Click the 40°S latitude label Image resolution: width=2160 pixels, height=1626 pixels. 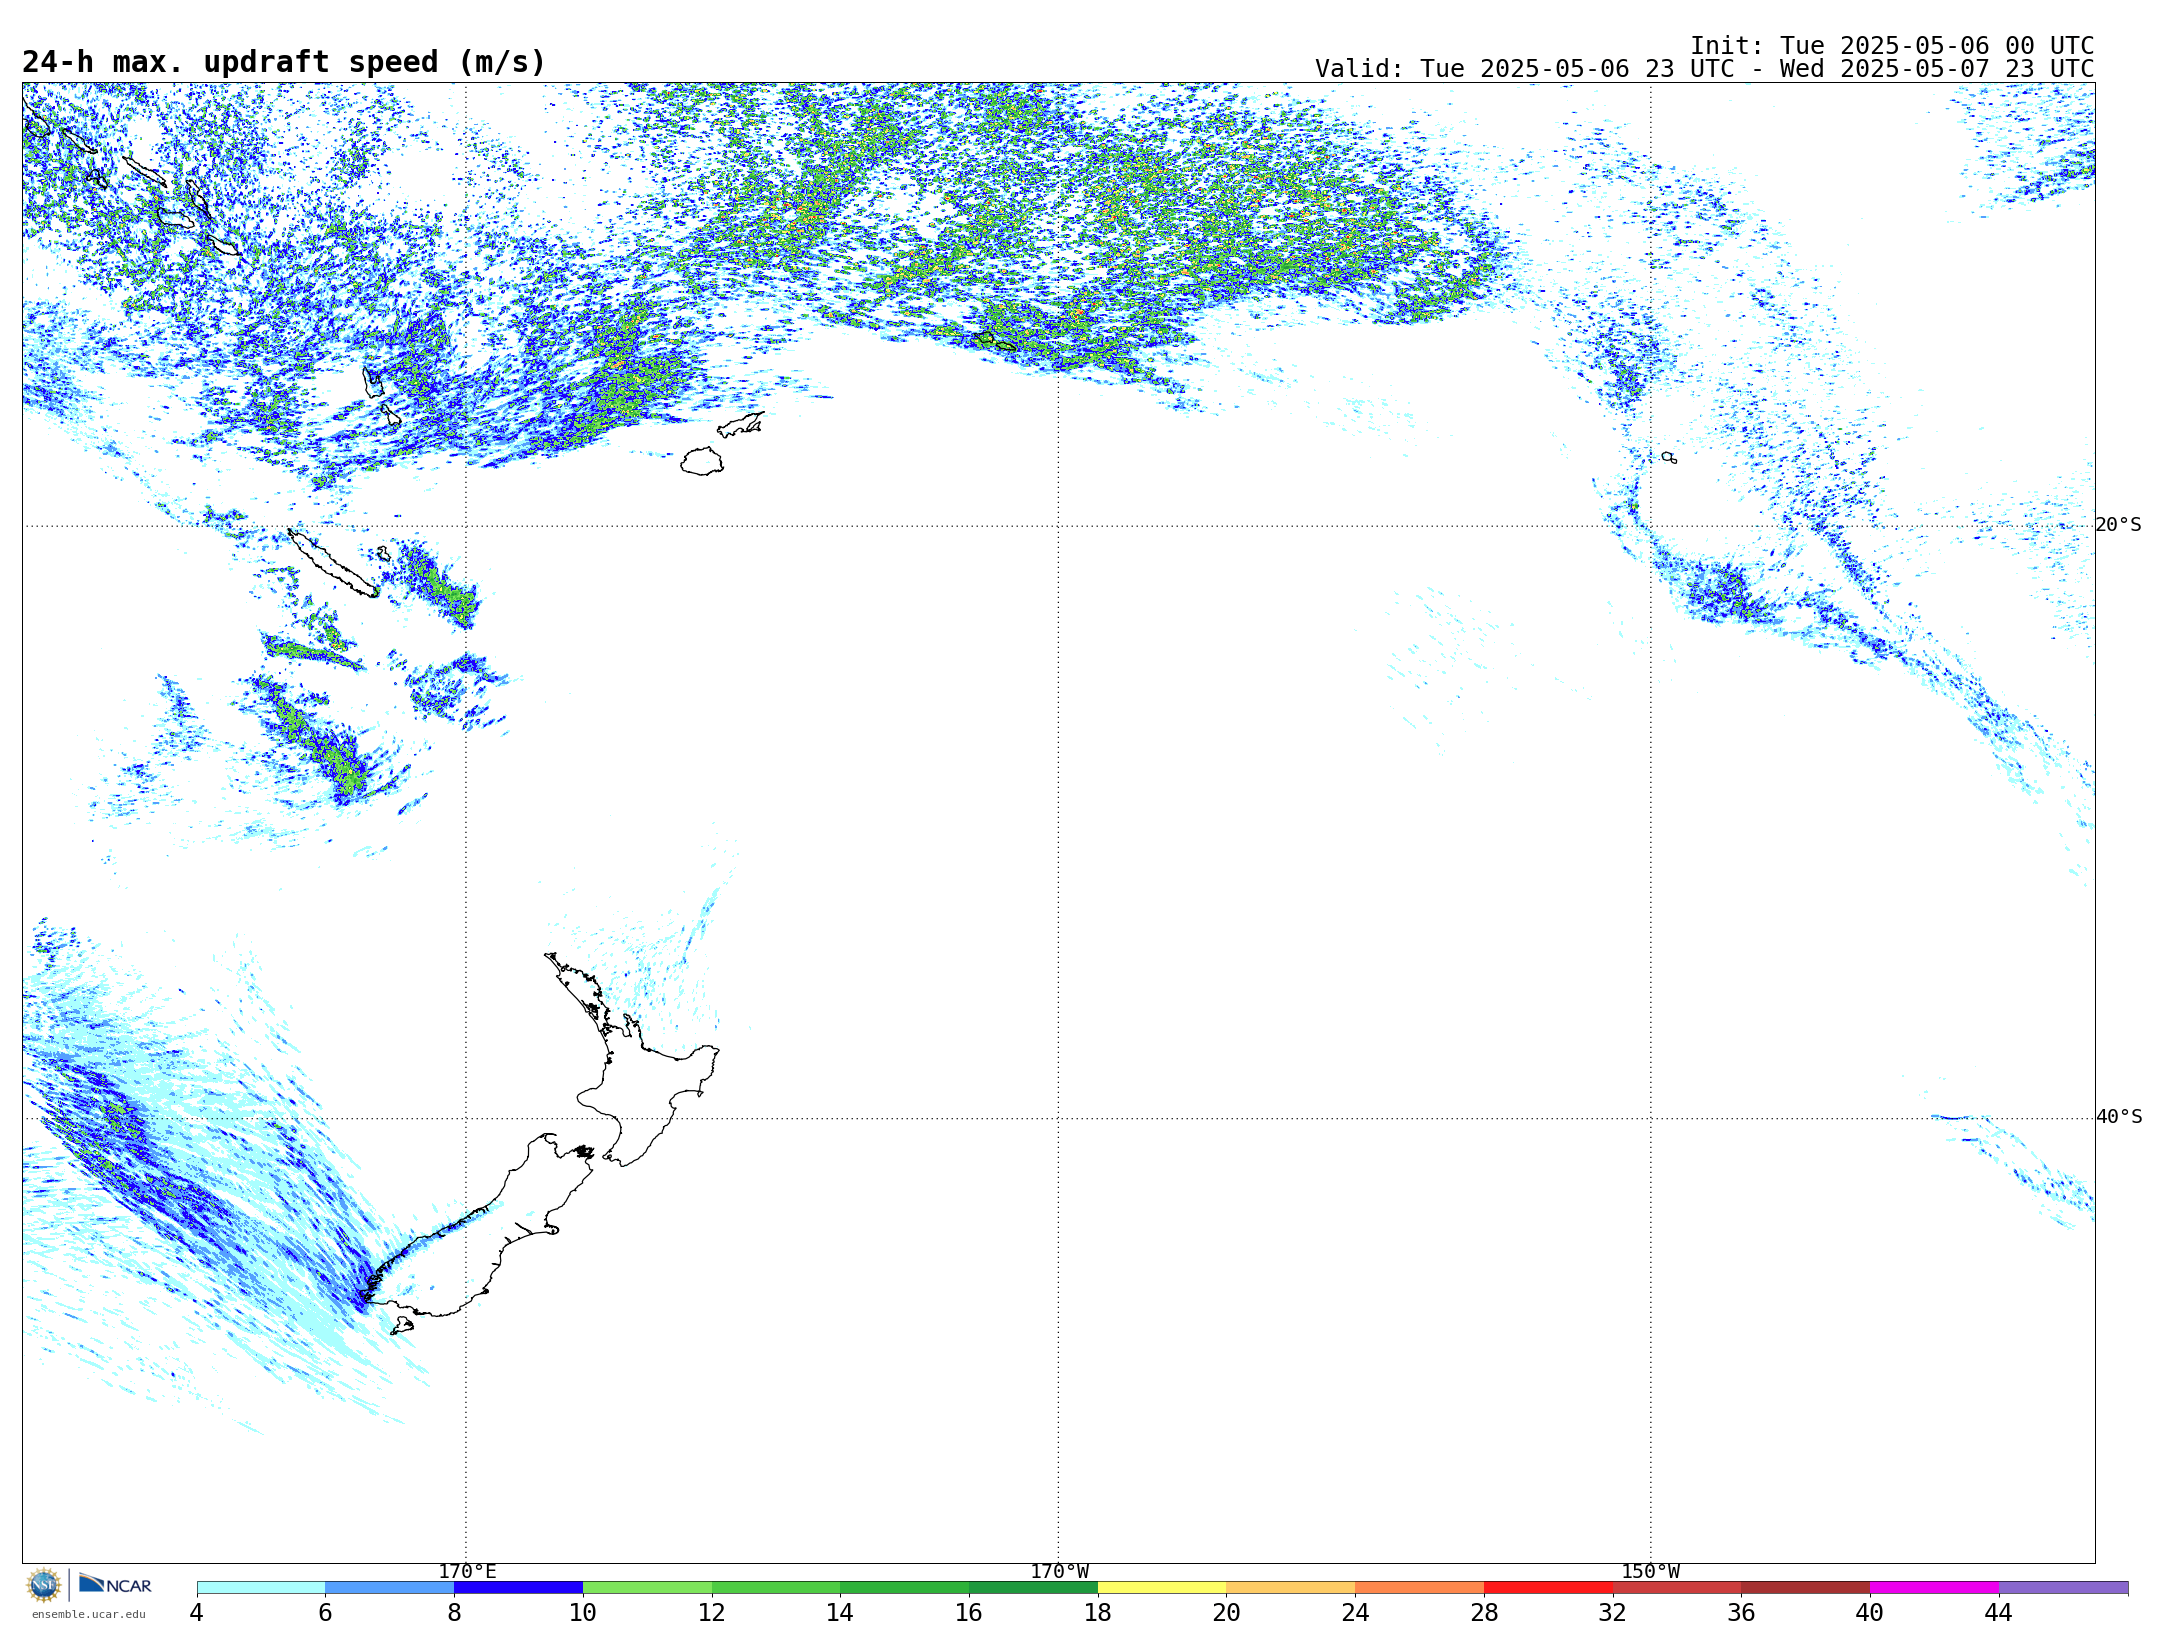pyautogui.click(x=2118, y=1117)
